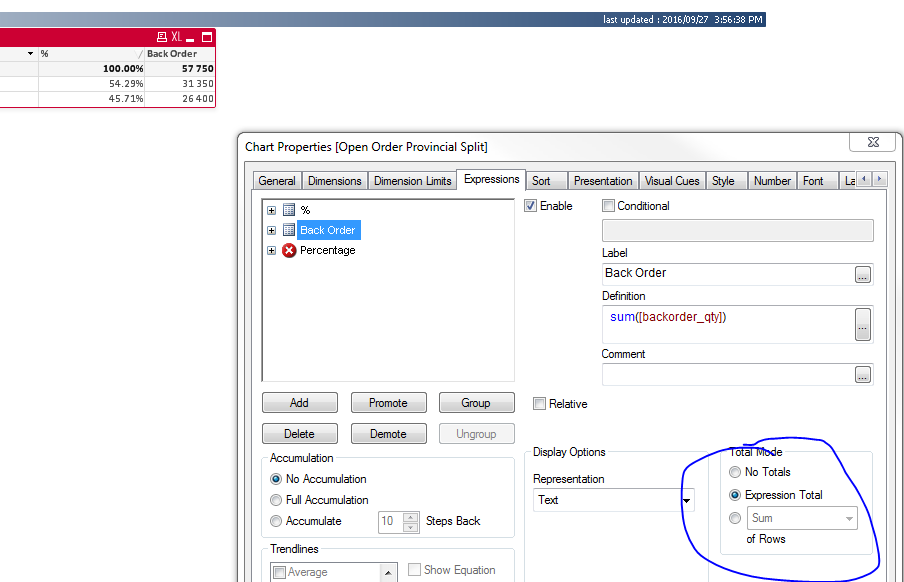Viewport: 904px width, 582px height.
Task: Click the print icon in chart caption
Action: click(162, 36)
